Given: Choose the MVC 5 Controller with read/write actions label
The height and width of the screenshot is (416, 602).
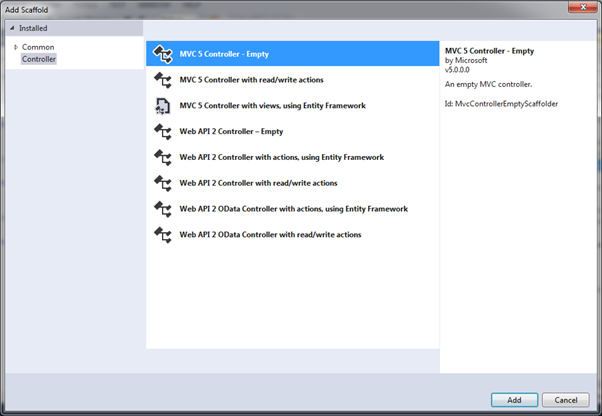Looking at the screenshot, I should (251, 80).
